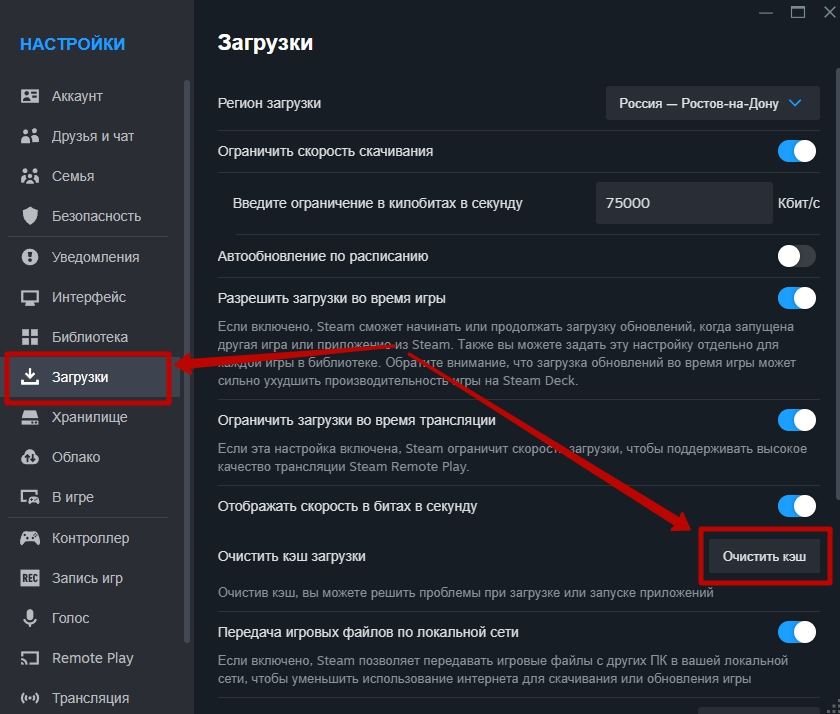Switch to the Хранилище section
Screen dimensions: 840x714
pos(88,417)
